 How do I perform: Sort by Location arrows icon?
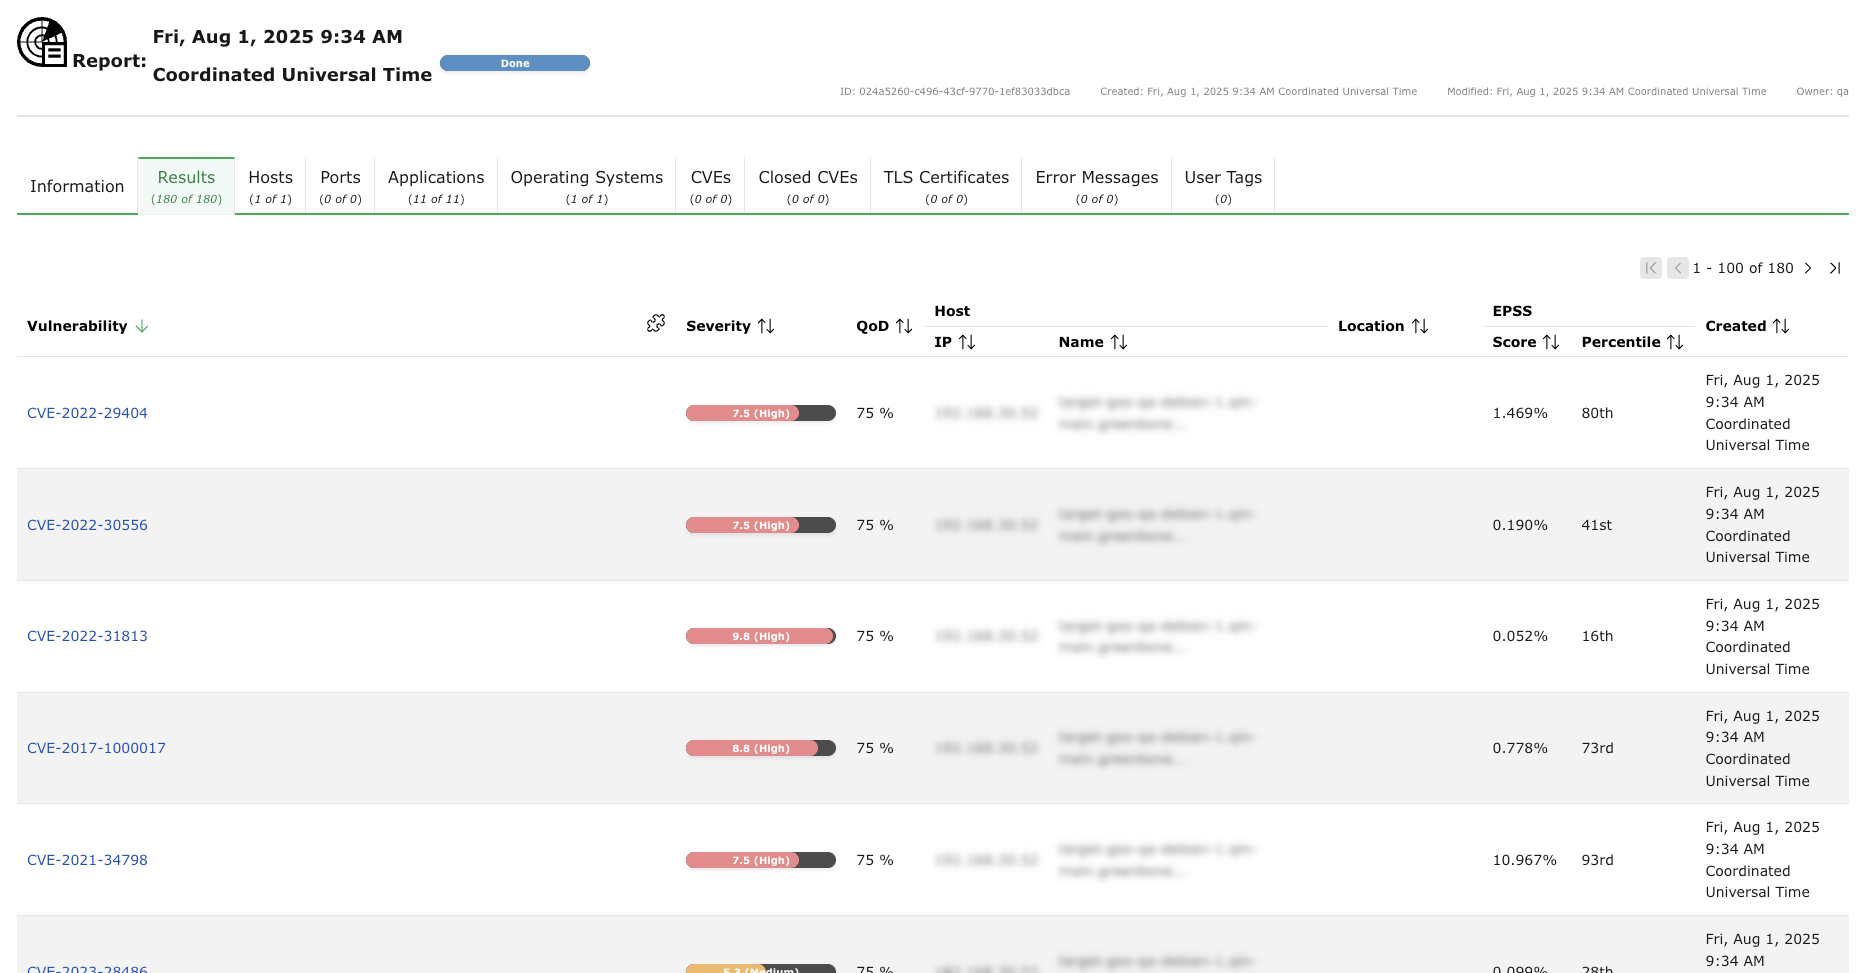click(x=1420, y=326)
